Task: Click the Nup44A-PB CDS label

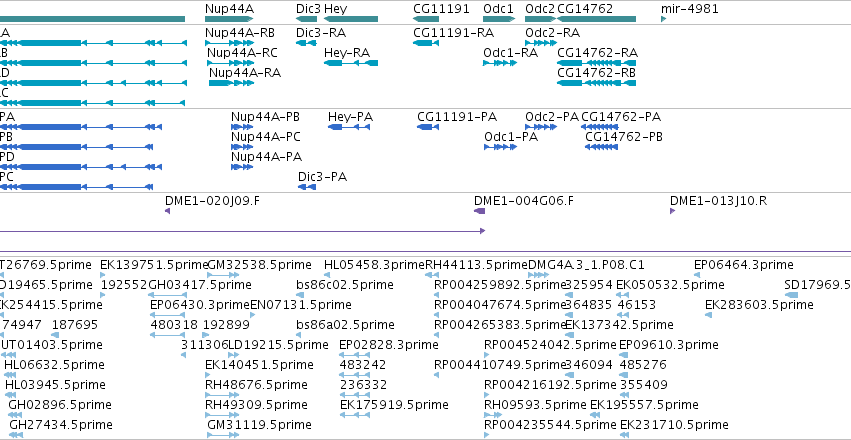Action: [x=265, y=117]
